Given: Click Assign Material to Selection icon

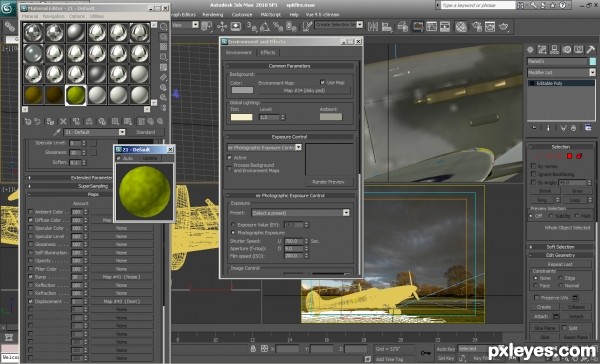Looking at the screenshot, I should pos(50,122).
